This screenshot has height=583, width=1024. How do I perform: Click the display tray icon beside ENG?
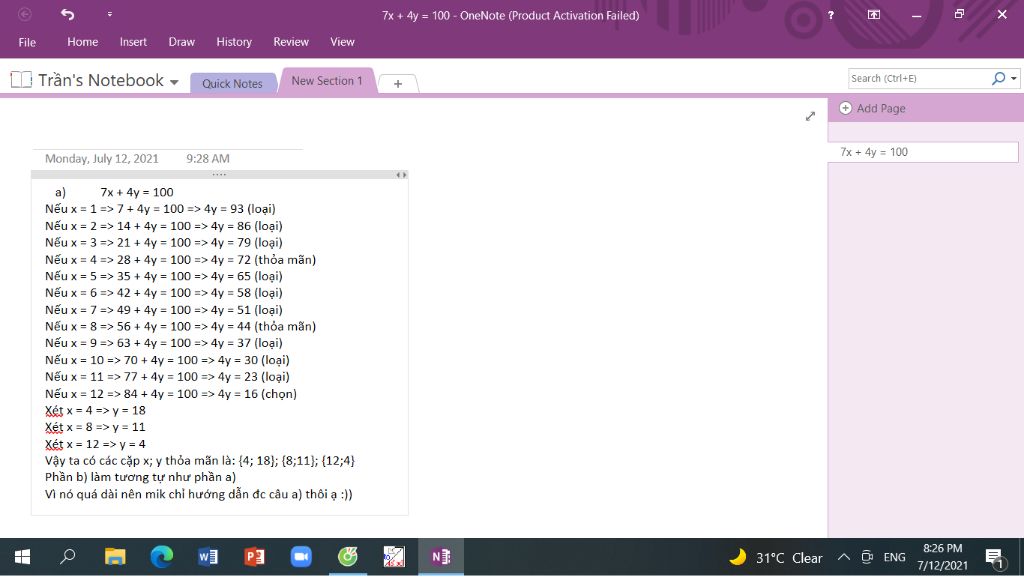(x=867, y=558)
